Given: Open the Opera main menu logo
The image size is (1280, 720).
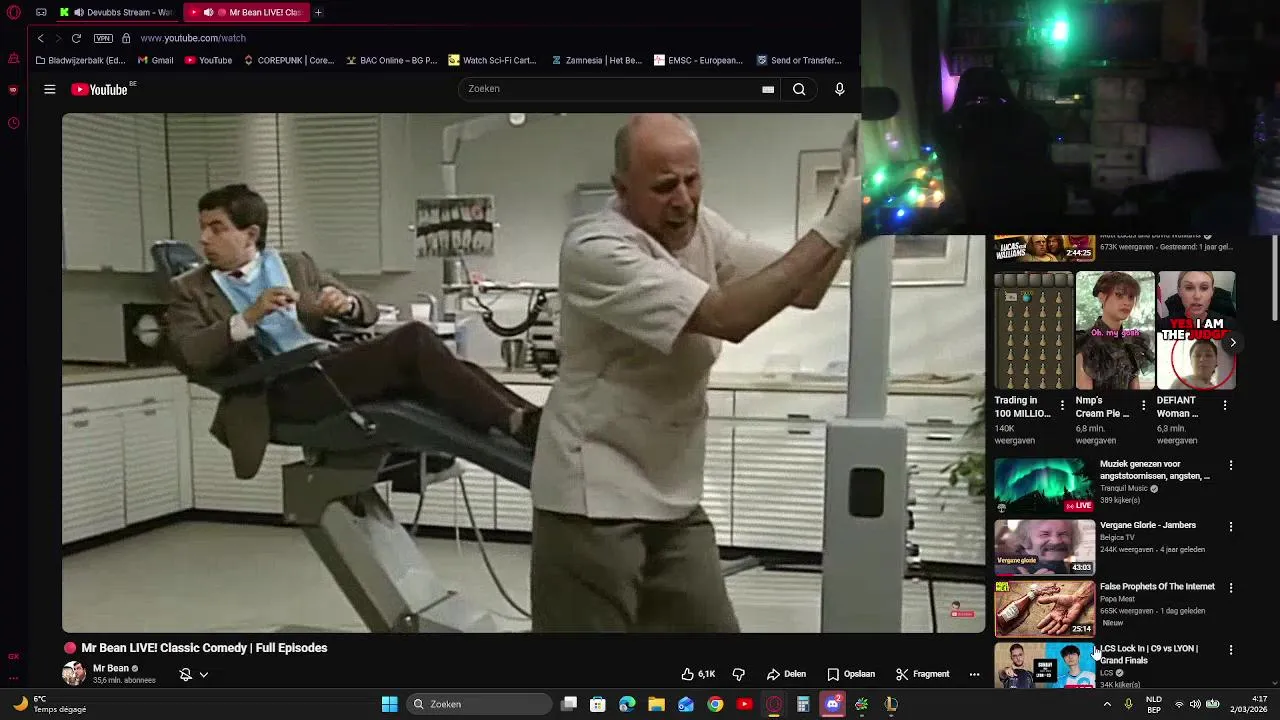Looking at the screenshot, I should click(13, 12).
